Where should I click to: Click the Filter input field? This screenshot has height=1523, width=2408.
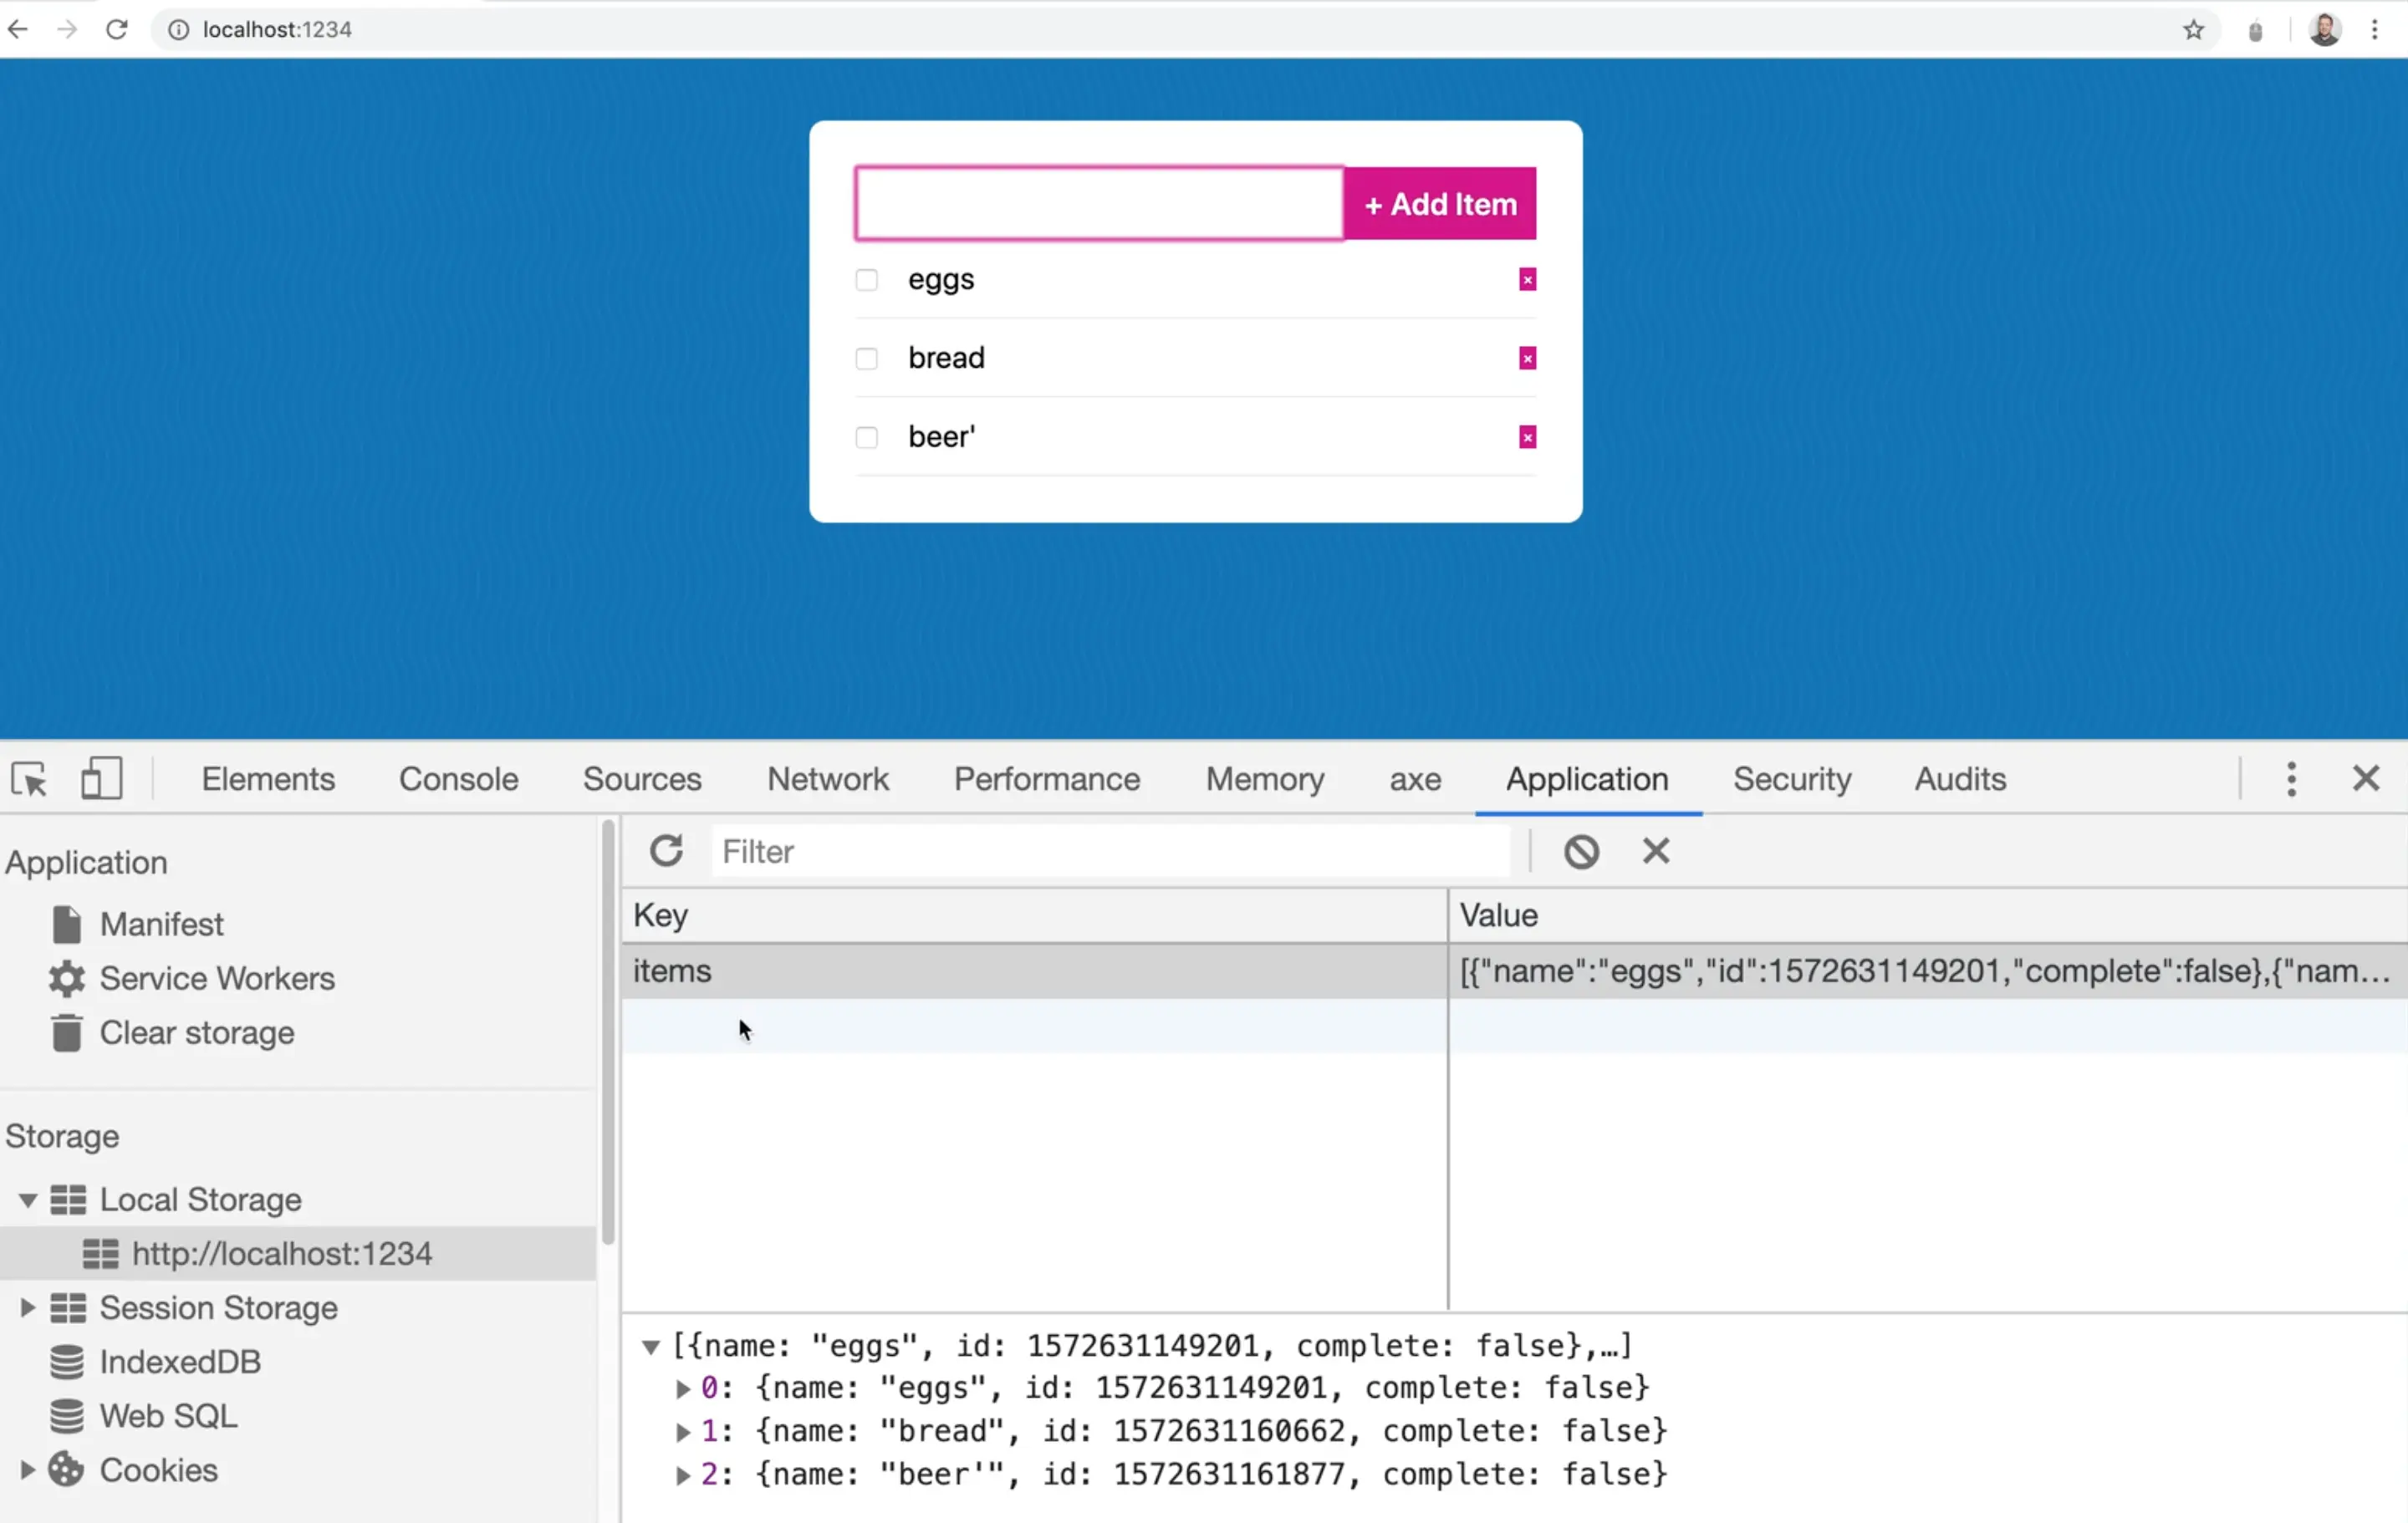1110,851
